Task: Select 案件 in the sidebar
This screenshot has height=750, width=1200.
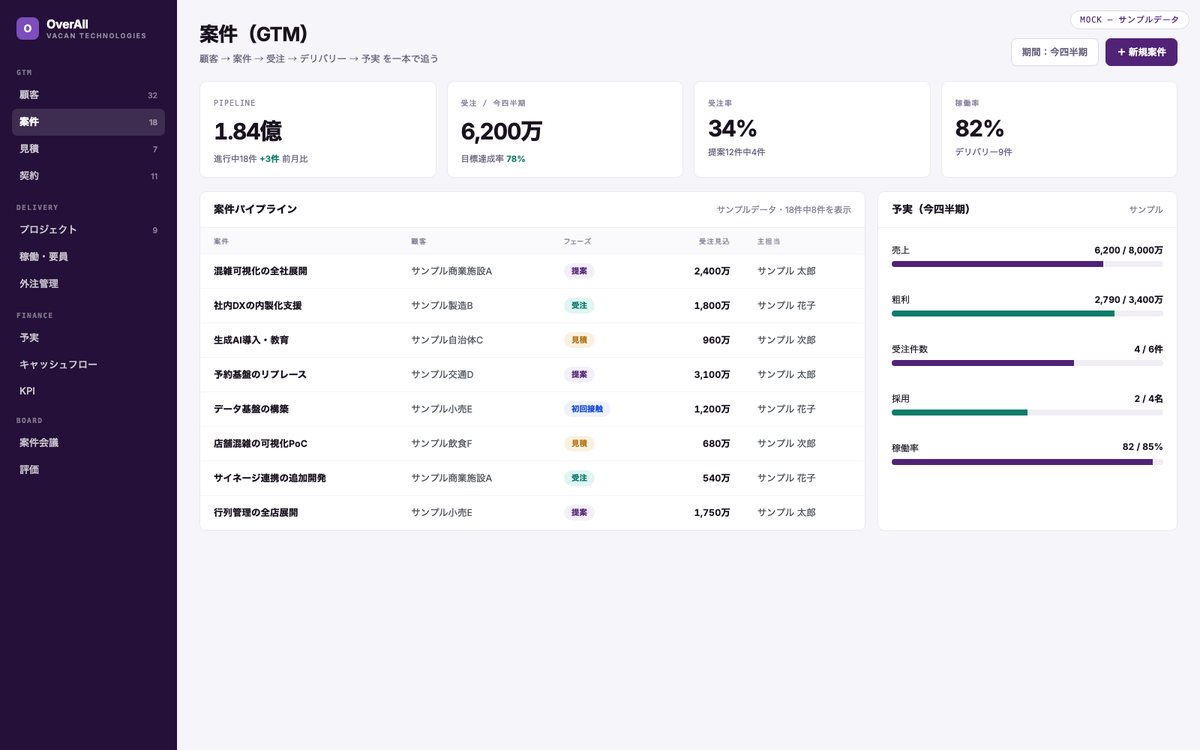Action: coord(88,122)
